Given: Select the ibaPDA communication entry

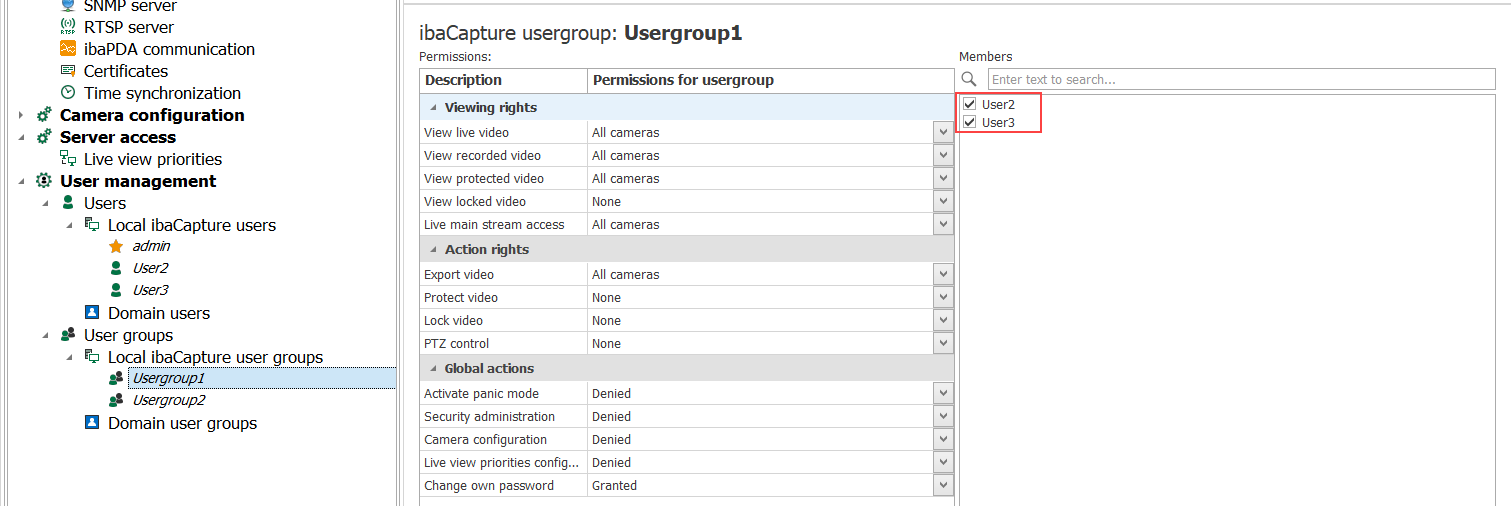Looking at the screenshot, I should coord(169,49).
